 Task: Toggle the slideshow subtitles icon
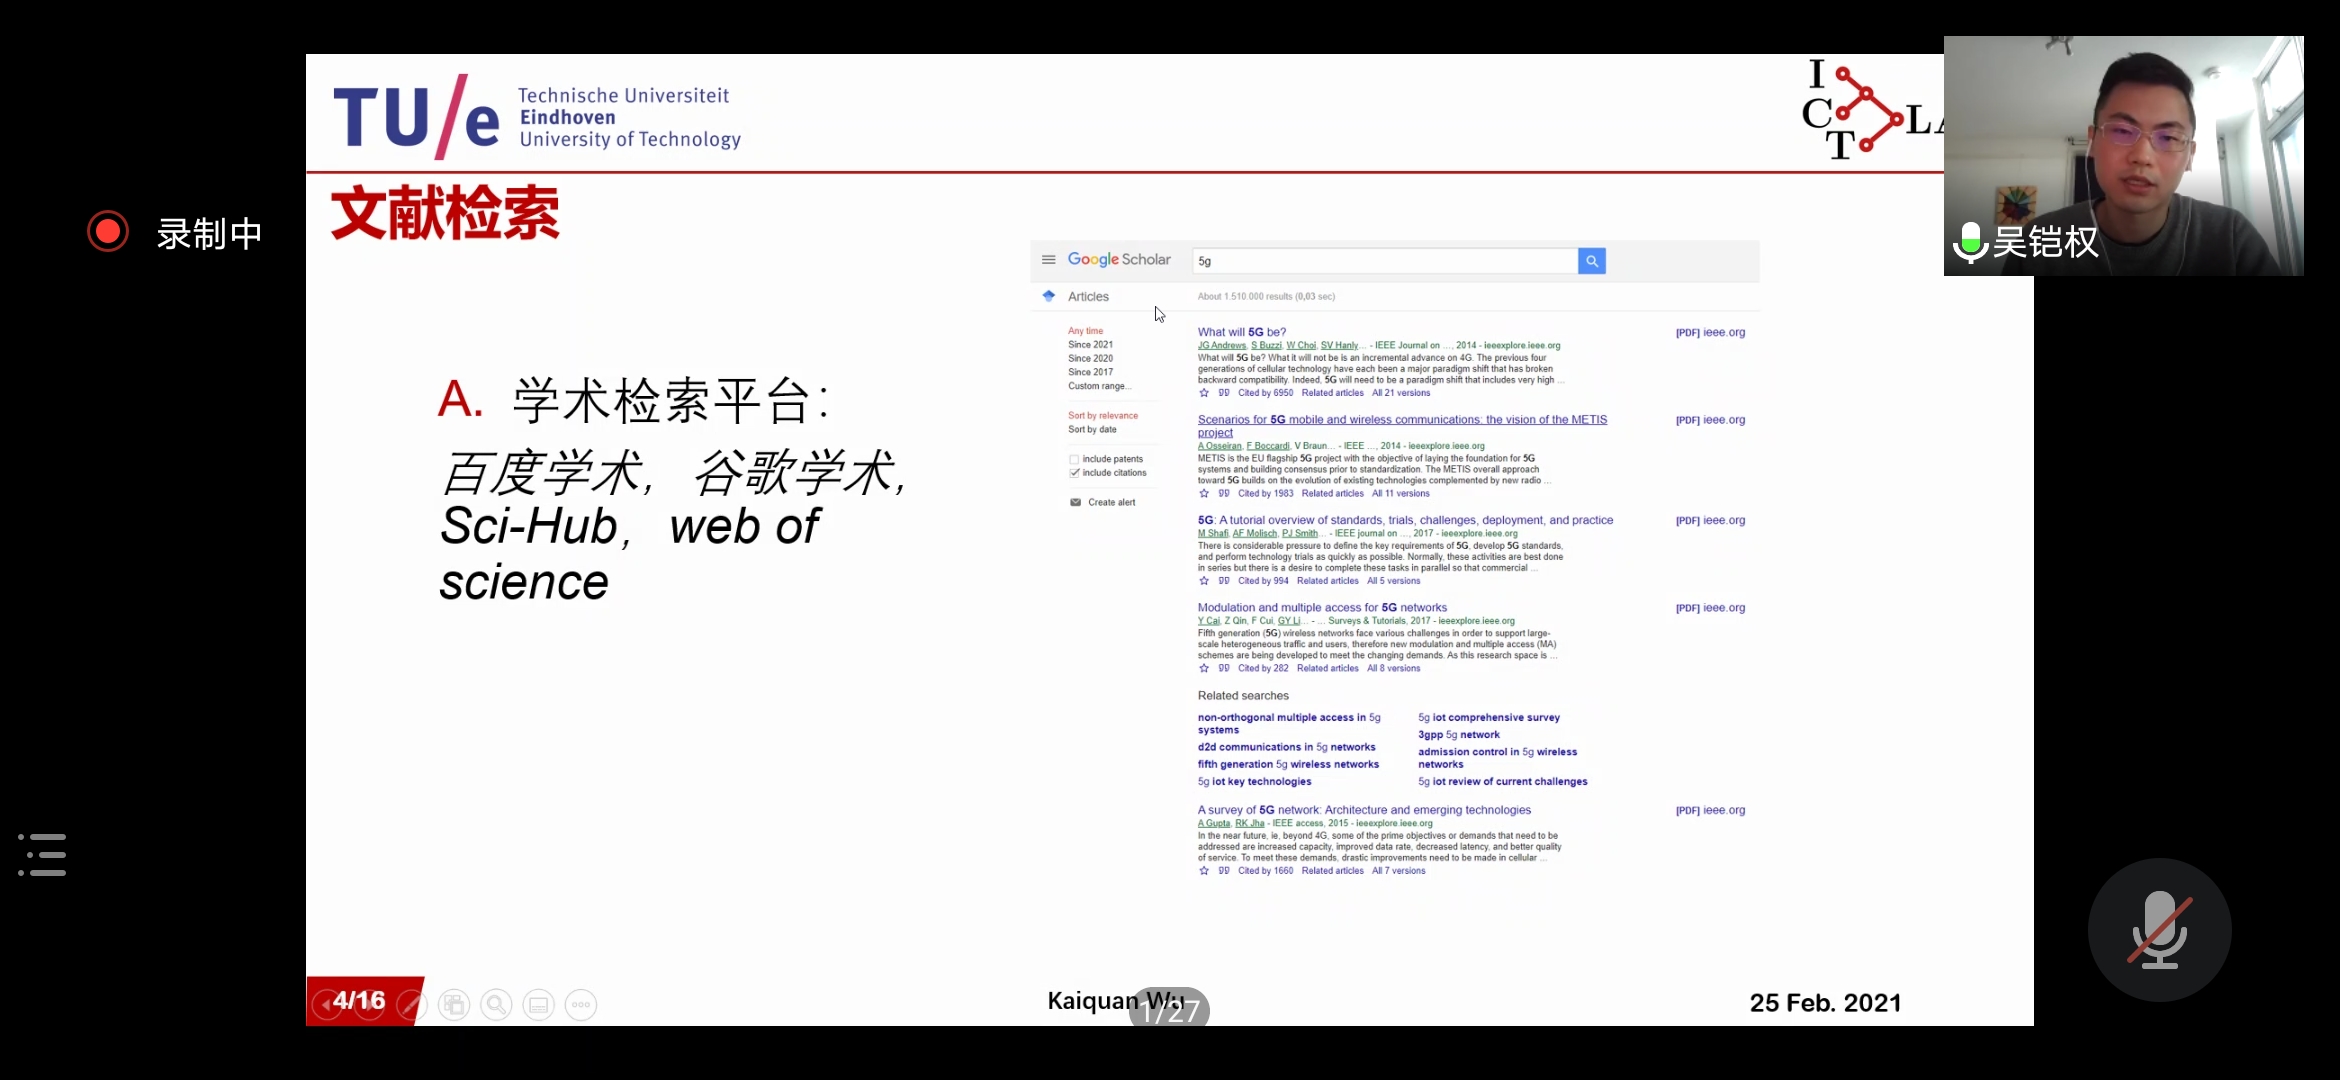538,1004
